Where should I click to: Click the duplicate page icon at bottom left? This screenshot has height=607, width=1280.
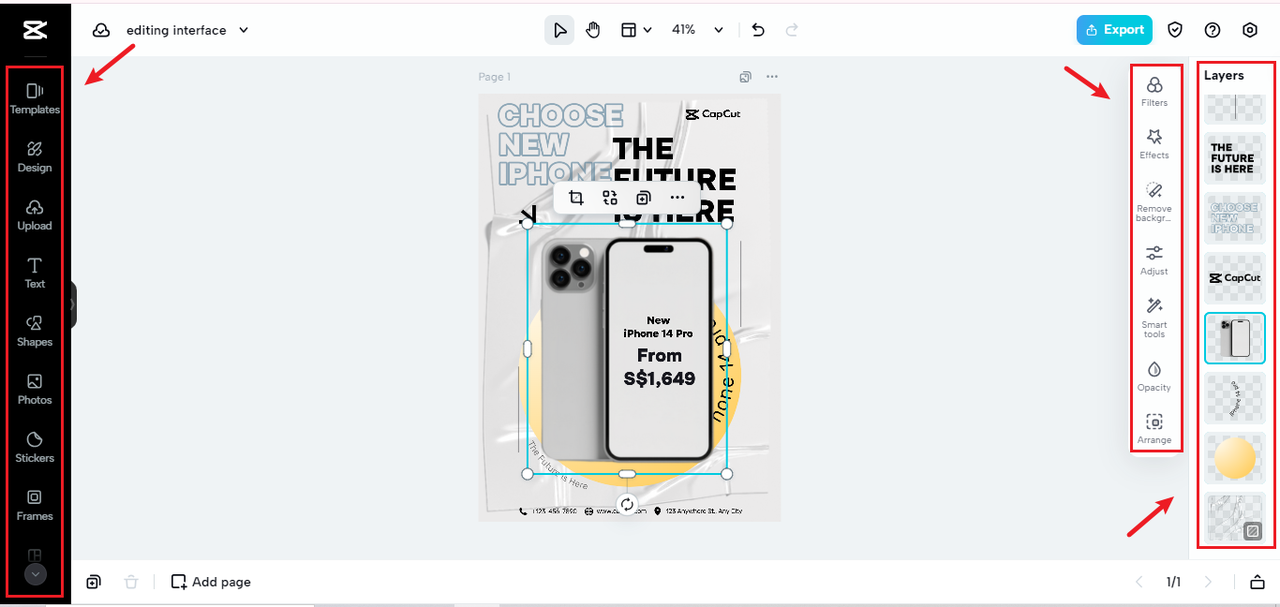click(x=93, y=582)
